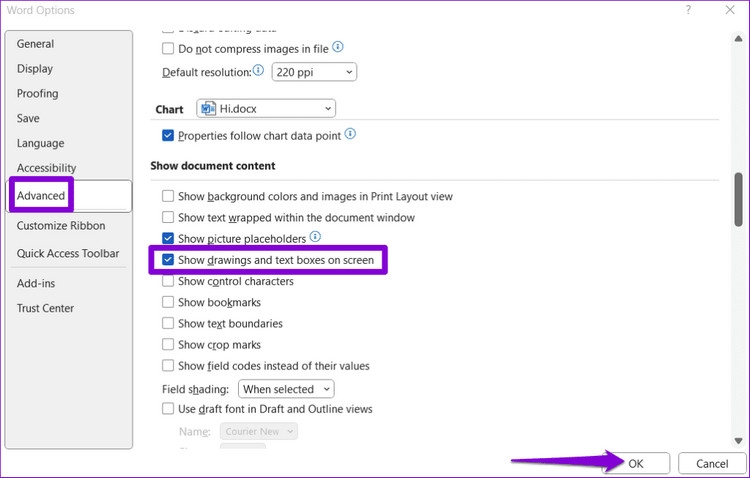Click info icon after chart data point option
This screenshot has width=750, height=478.
tap(350, 134)
